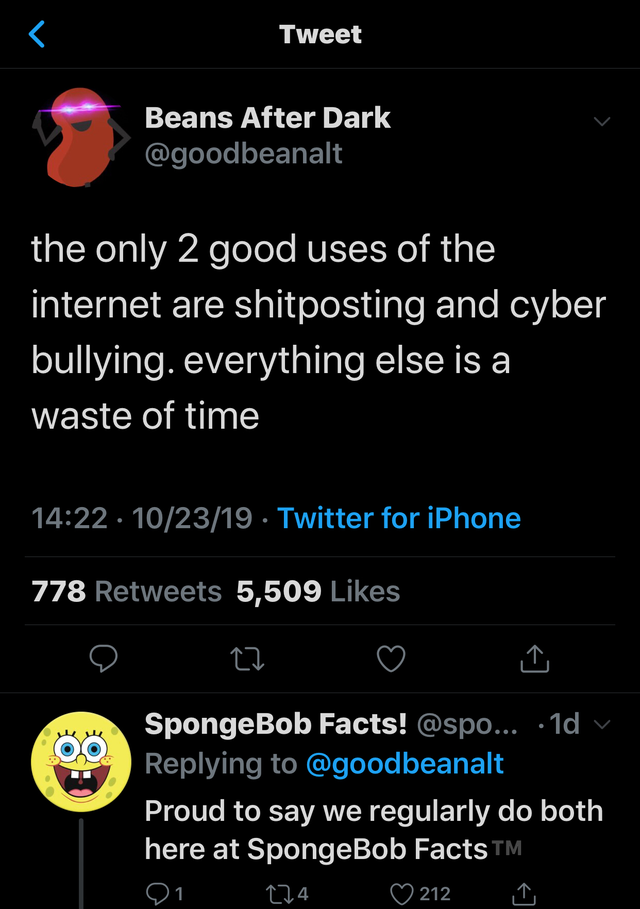Open @goodbeanalt mention in reply
Viewport: 640px width, 909px height.
pyautogui.click(x=404, y=764)
